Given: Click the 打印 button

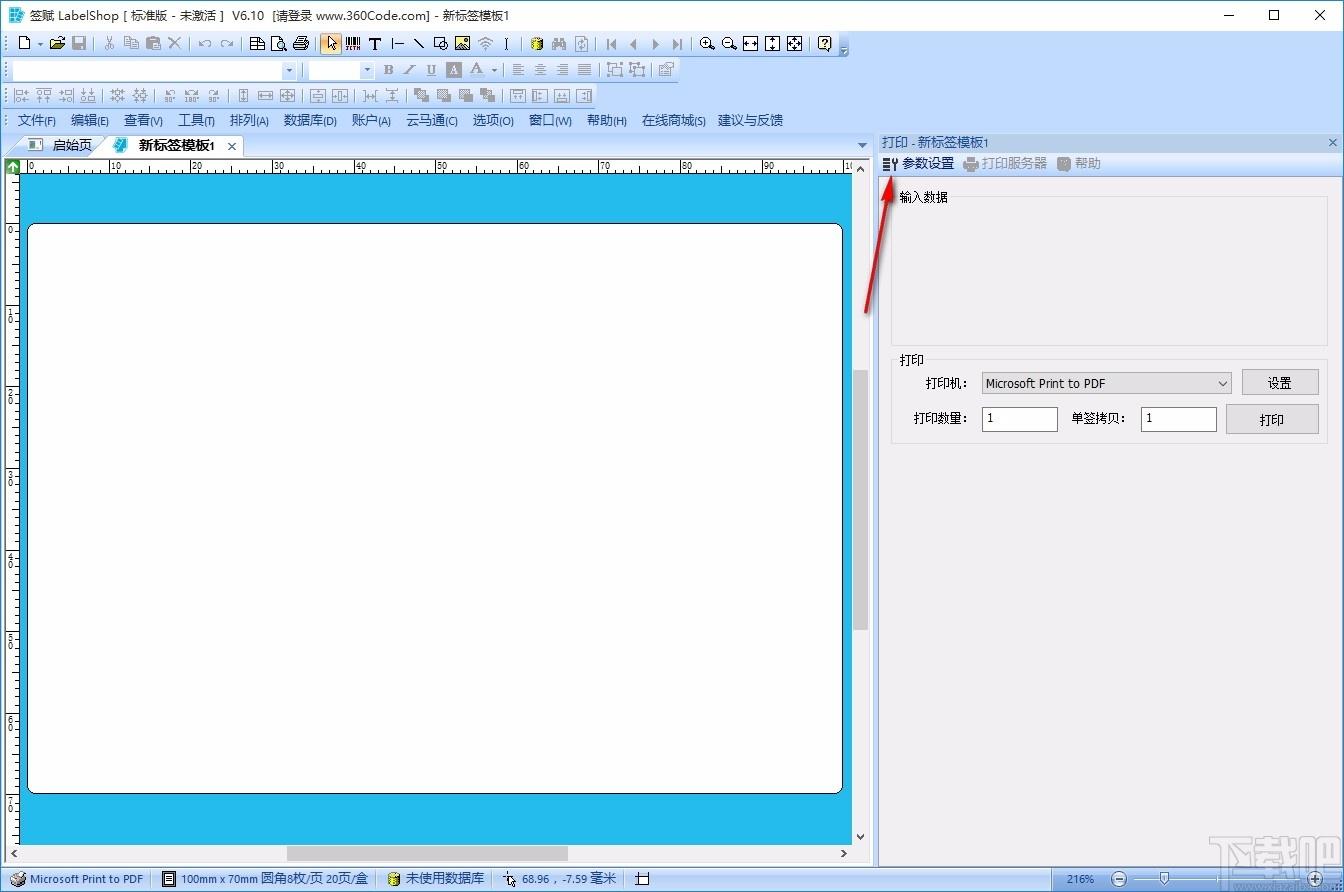Looking at the screenshot, I should point(1272,419).
